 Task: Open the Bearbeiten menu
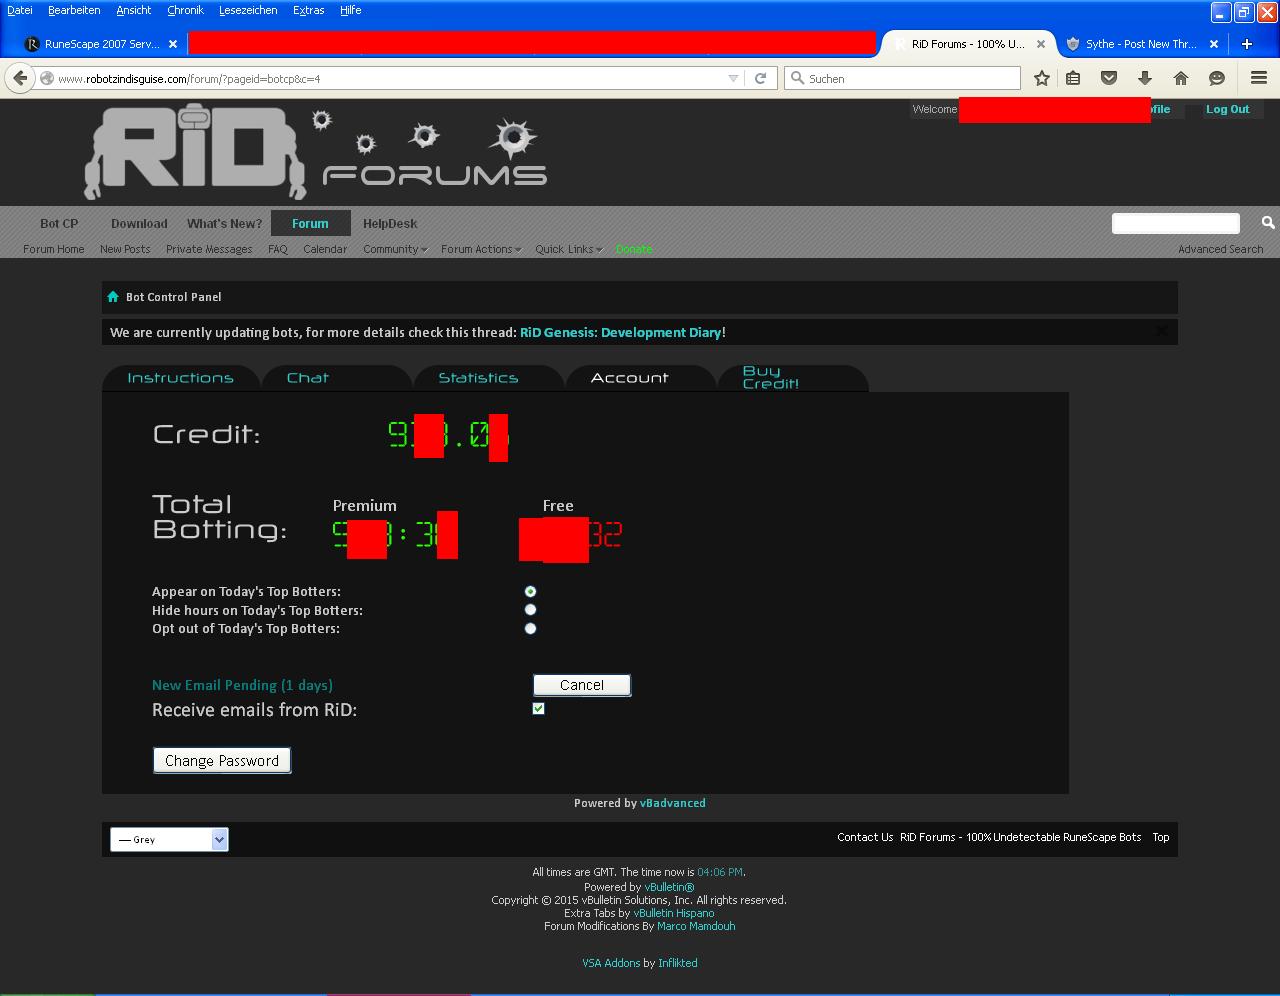click(x=74, y=10)
